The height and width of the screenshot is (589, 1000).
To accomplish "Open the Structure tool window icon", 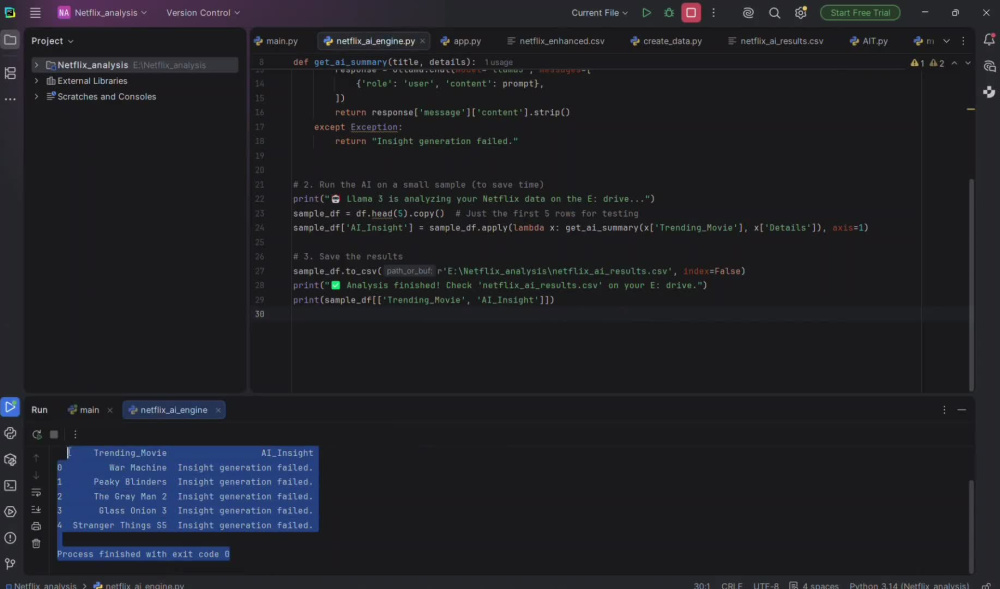I will (10, 73).
